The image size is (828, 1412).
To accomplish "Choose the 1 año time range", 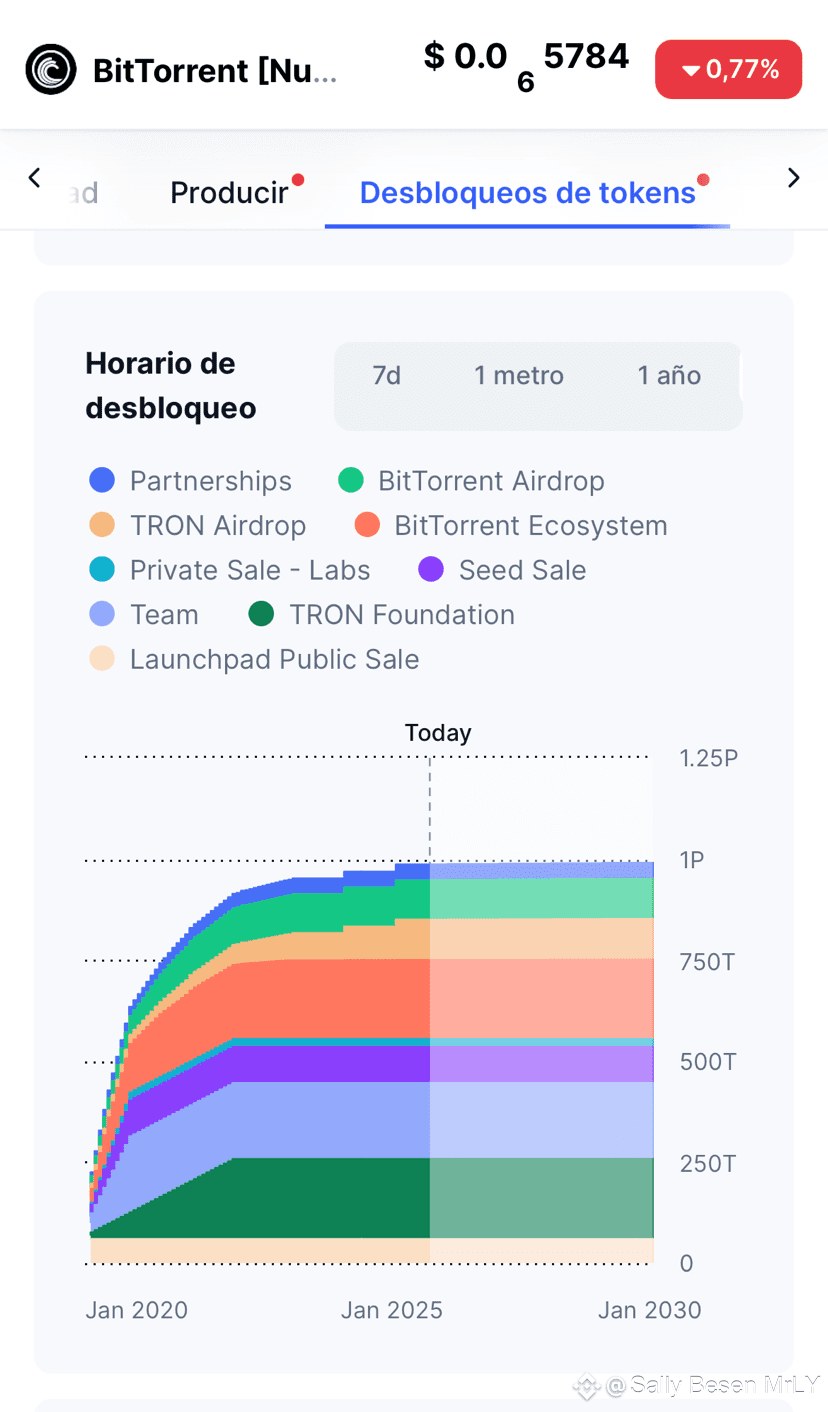I will 669,376.
